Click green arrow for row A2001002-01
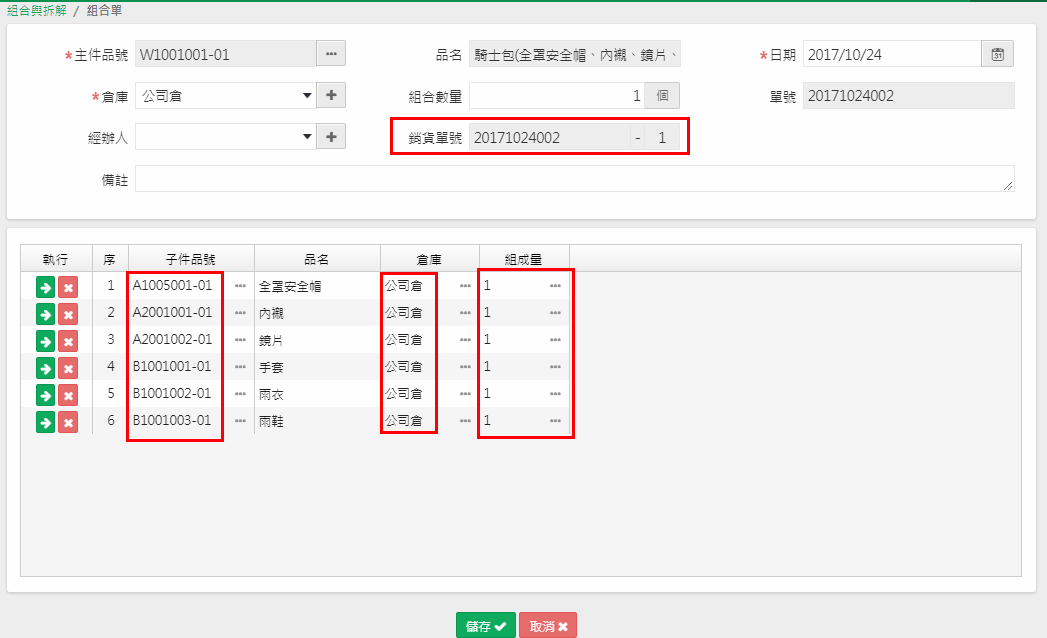1047x638 pixels. pos(45,341)
